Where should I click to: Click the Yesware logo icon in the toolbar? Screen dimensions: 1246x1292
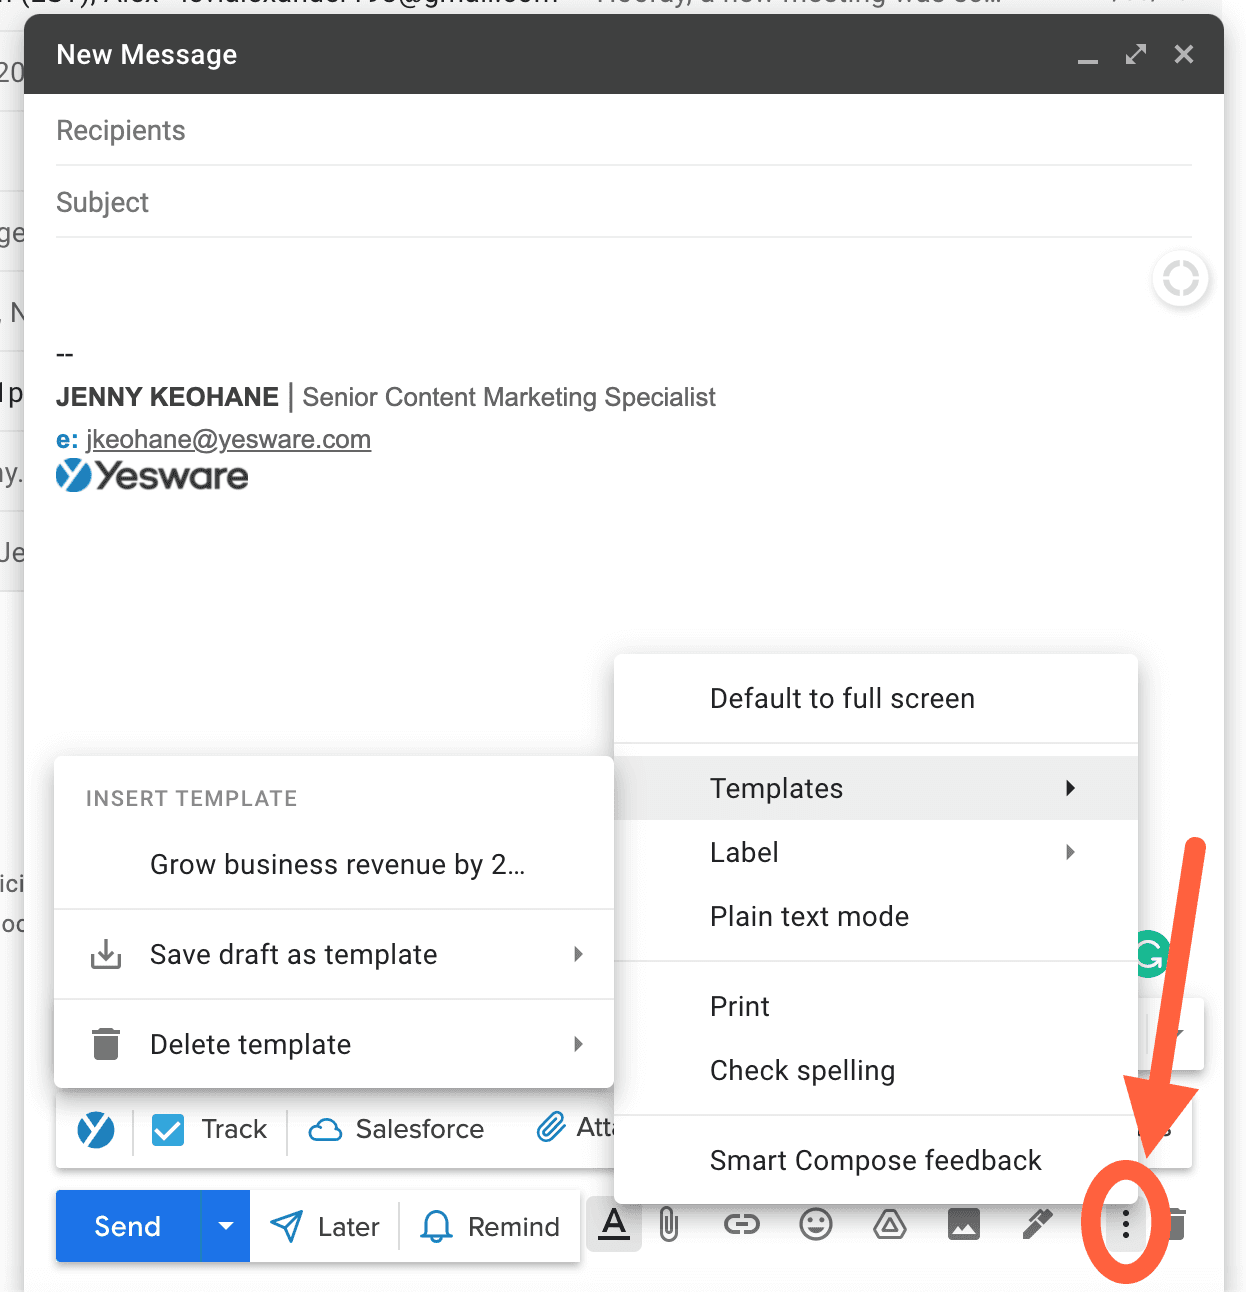95,1129
